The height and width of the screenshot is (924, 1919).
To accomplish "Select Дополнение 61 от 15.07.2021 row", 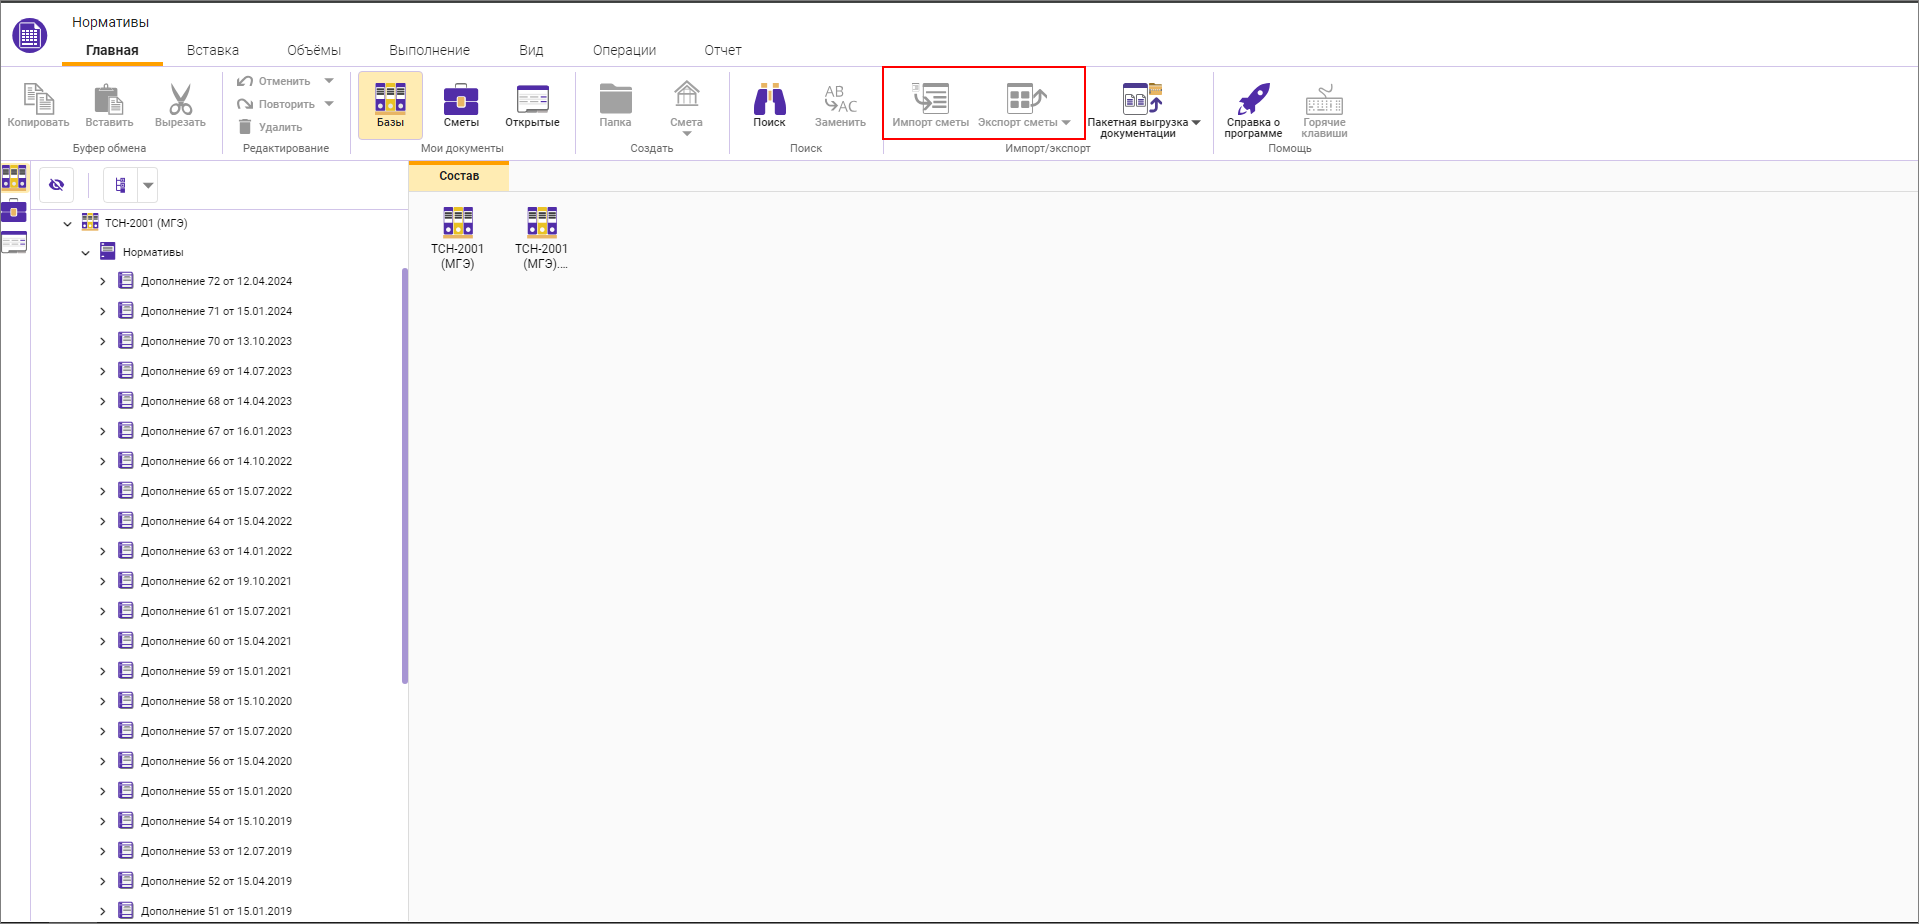I will (216, 611).
